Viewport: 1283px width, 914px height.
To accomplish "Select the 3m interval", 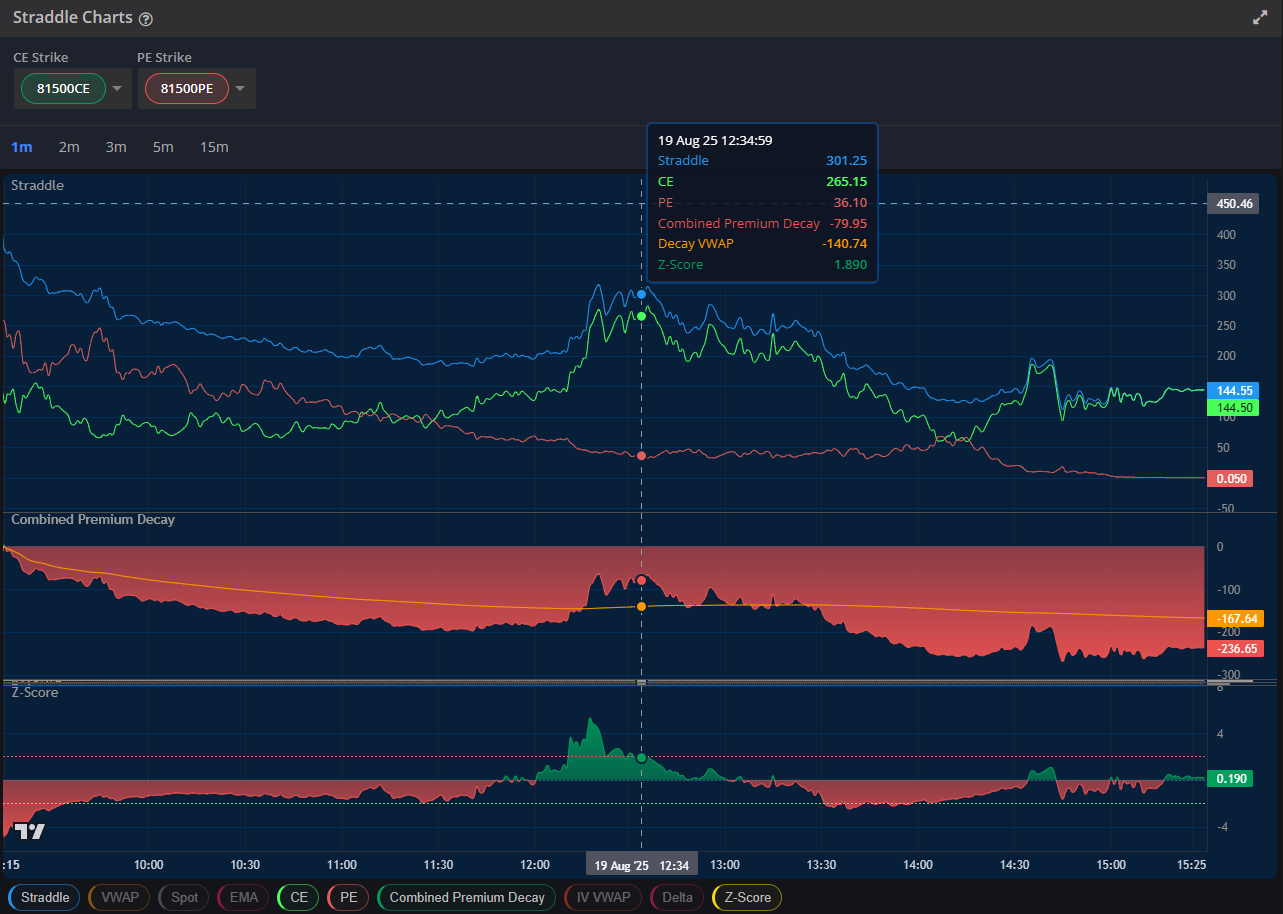I will [116, 146].
